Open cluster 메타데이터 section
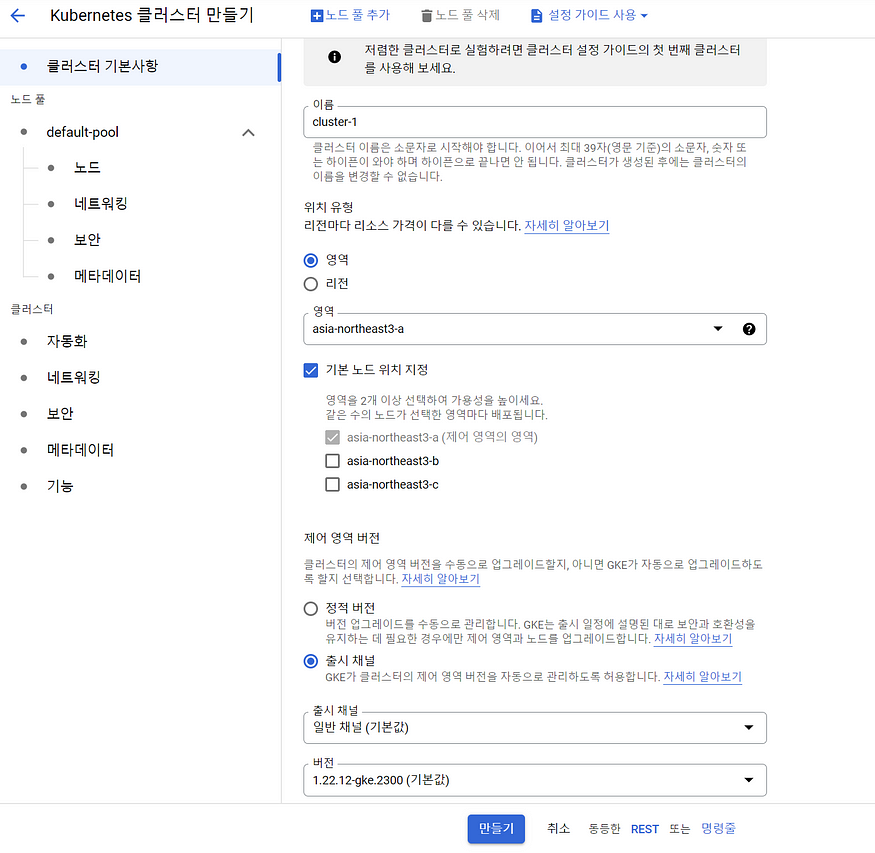875x853 pixels. click(x=80, y=450)
